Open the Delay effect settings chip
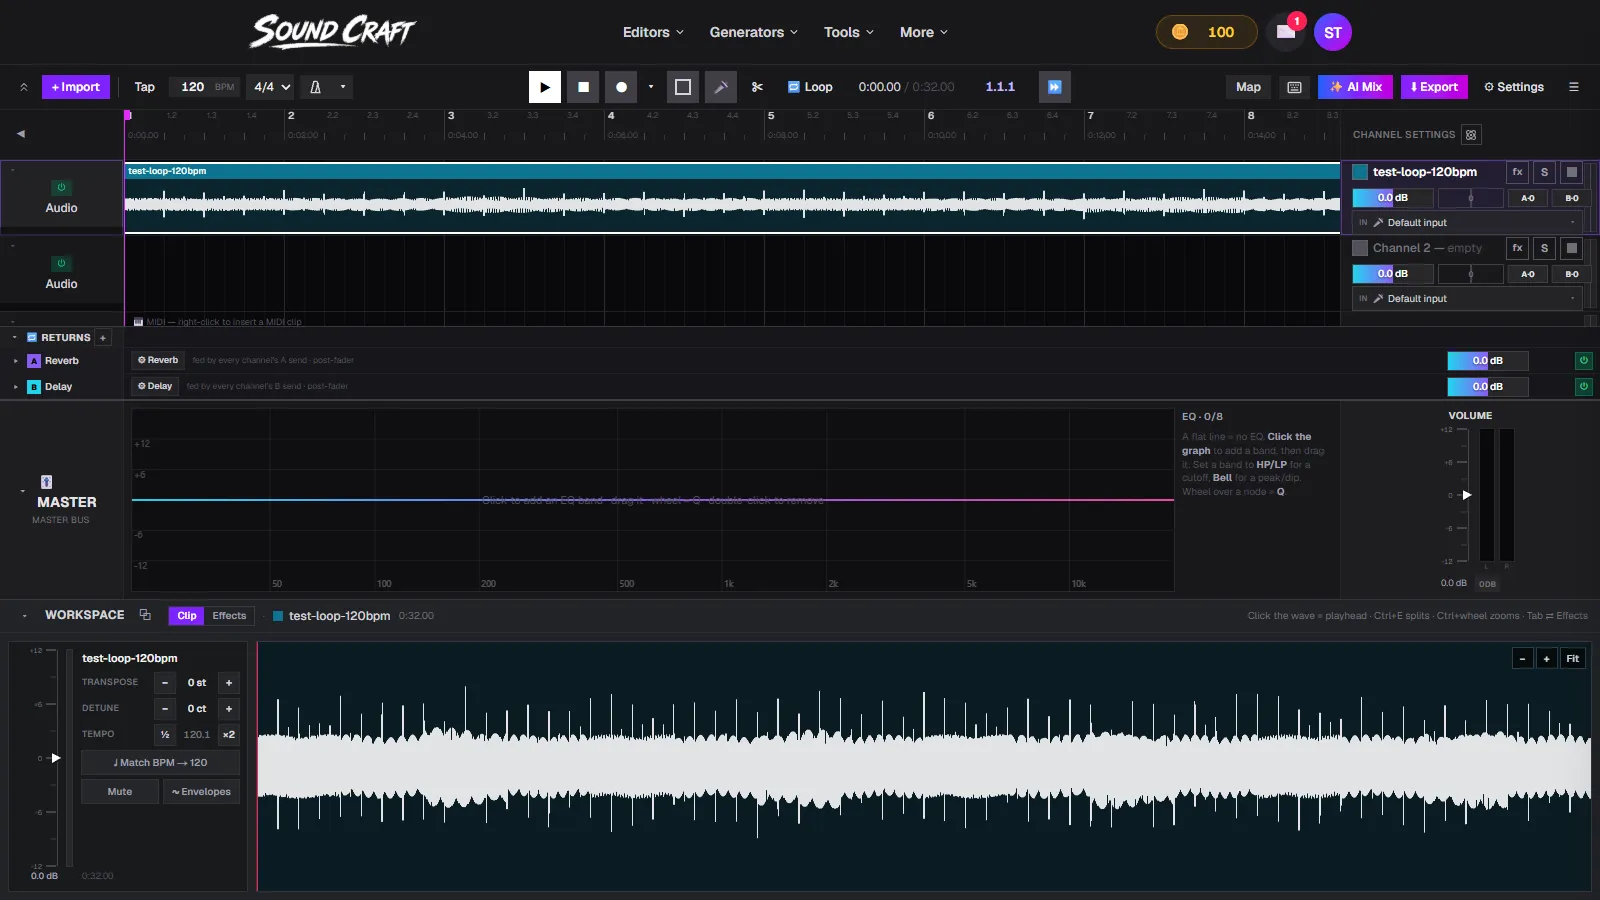The width and height of the screenshot is (1600, 900). [155, 386]
